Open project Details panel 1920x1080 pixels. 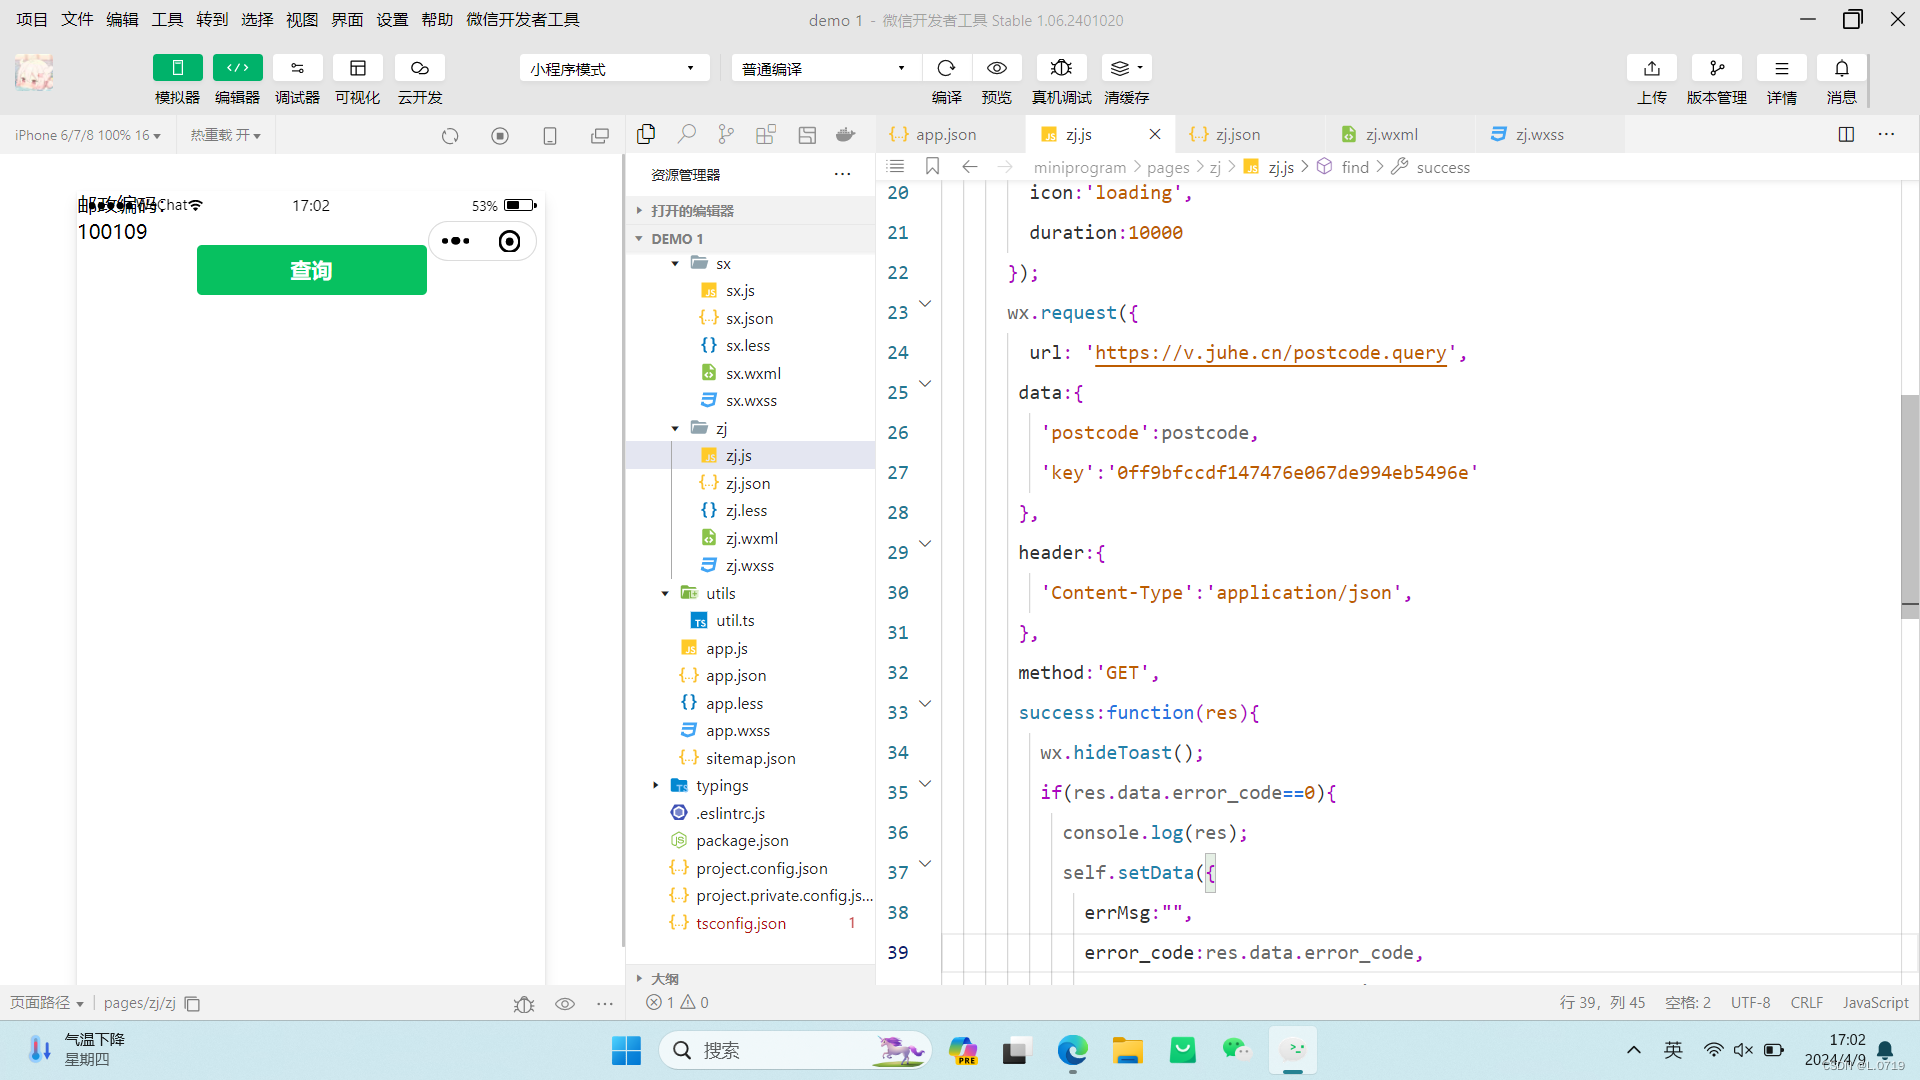point(1782,68)
